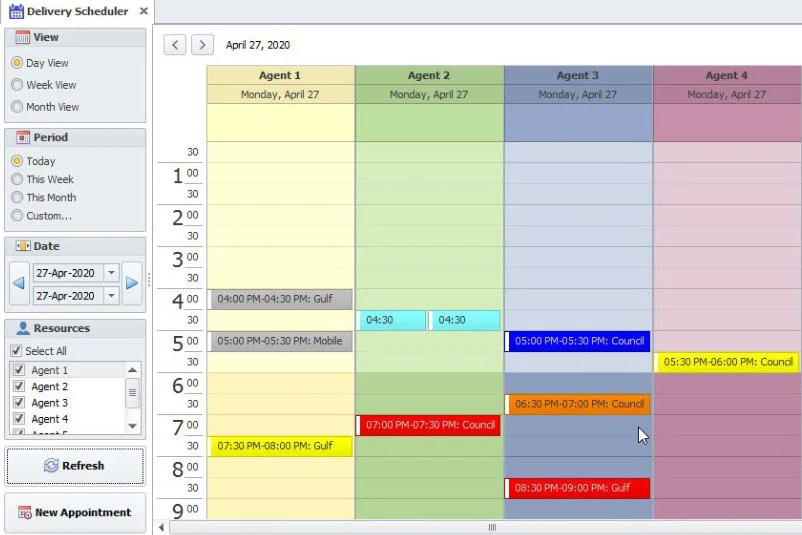Click the previous day arrow above calendar
This screenshot has height=535, width=802.
[175, 45]
